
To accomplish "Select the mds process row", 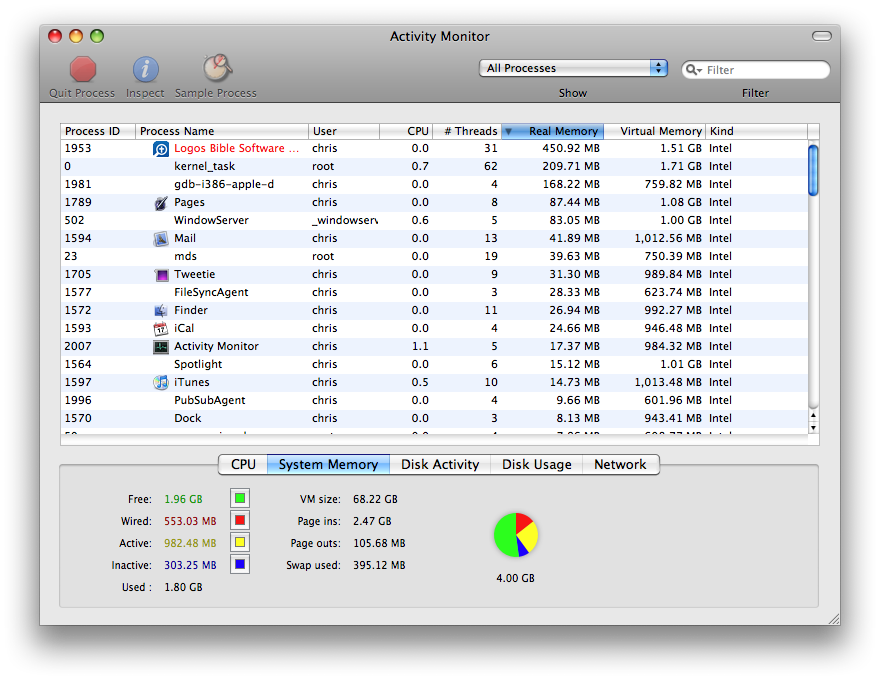I will pyautogui.click(x=434, y=256).
